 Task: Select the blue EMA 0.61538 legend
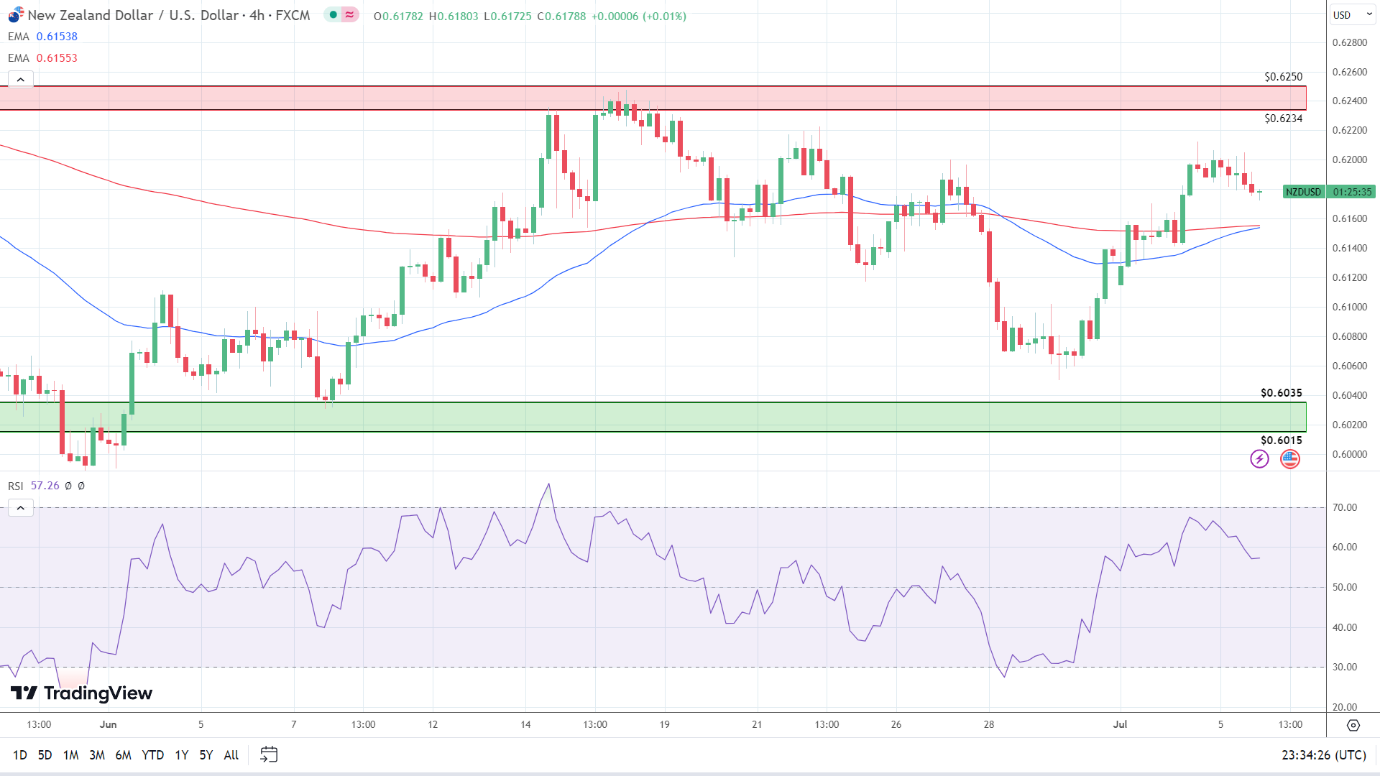coord(42,36)
